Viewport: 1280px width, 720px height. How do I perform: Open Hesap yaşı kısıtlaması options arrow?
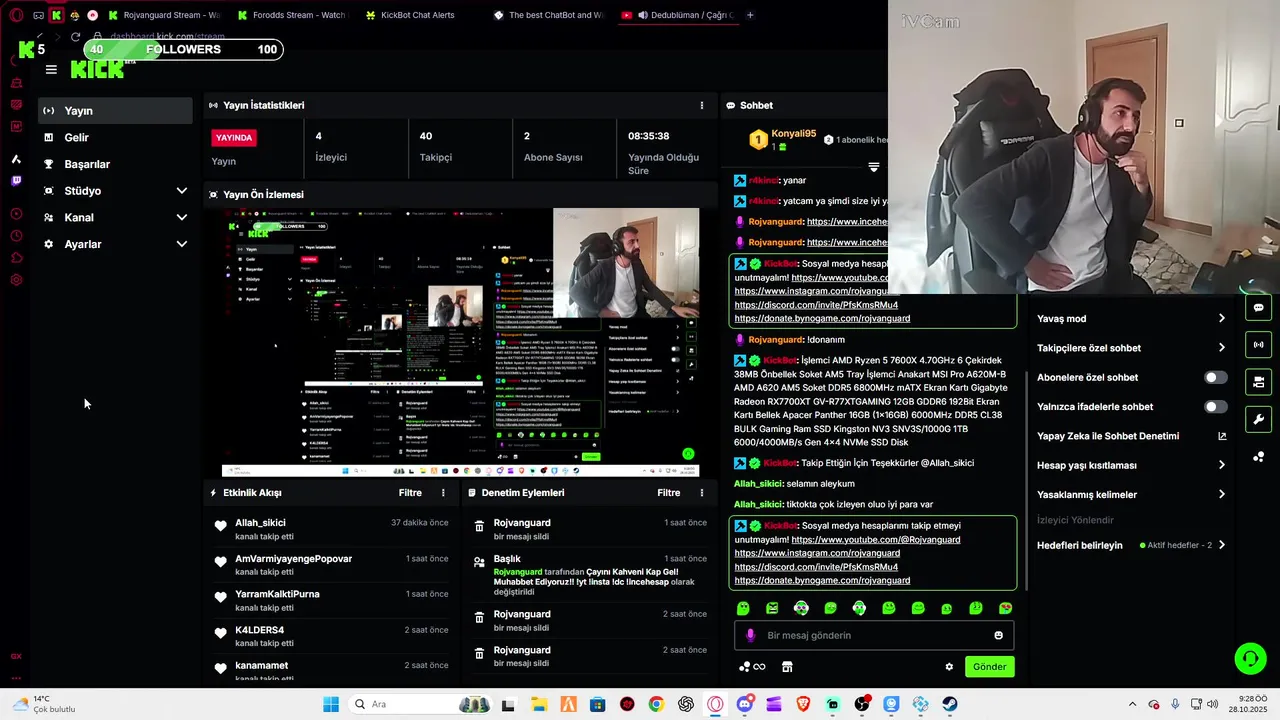coord(1221,465)
